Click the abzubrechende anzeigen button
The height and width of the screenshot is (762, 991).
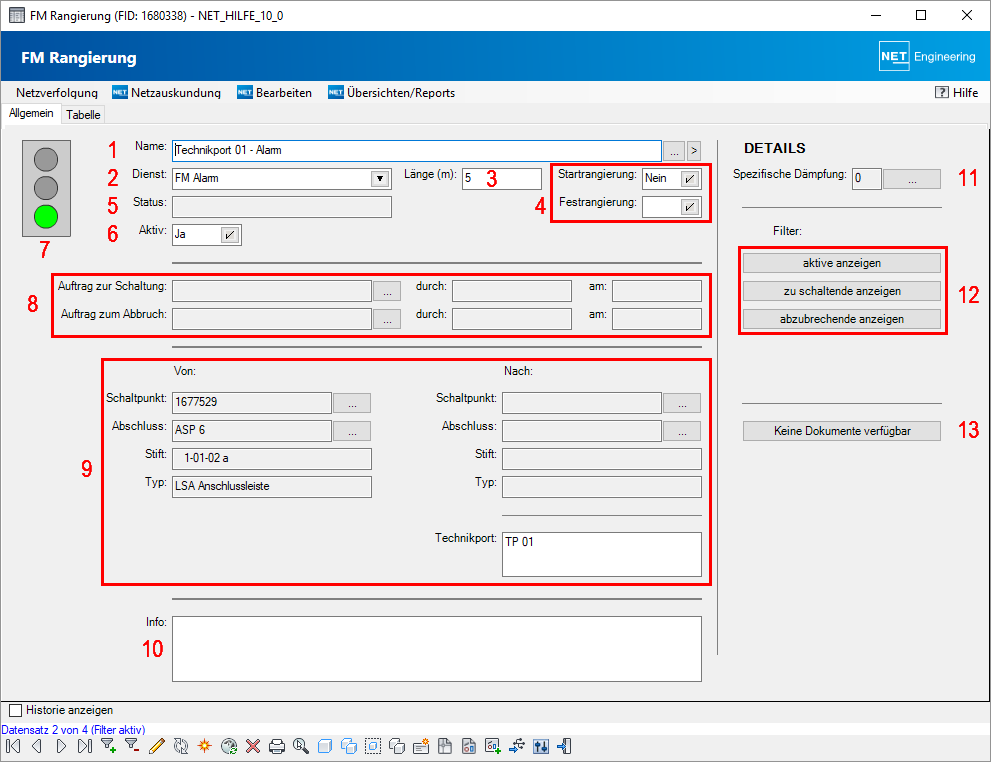(842, 319)
